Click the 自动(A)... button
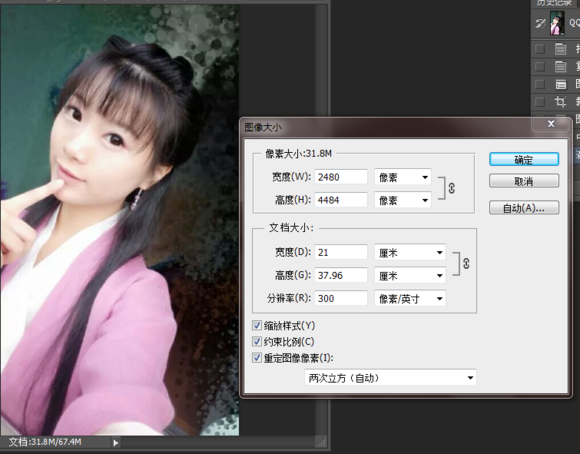 (x=524, y=208)
